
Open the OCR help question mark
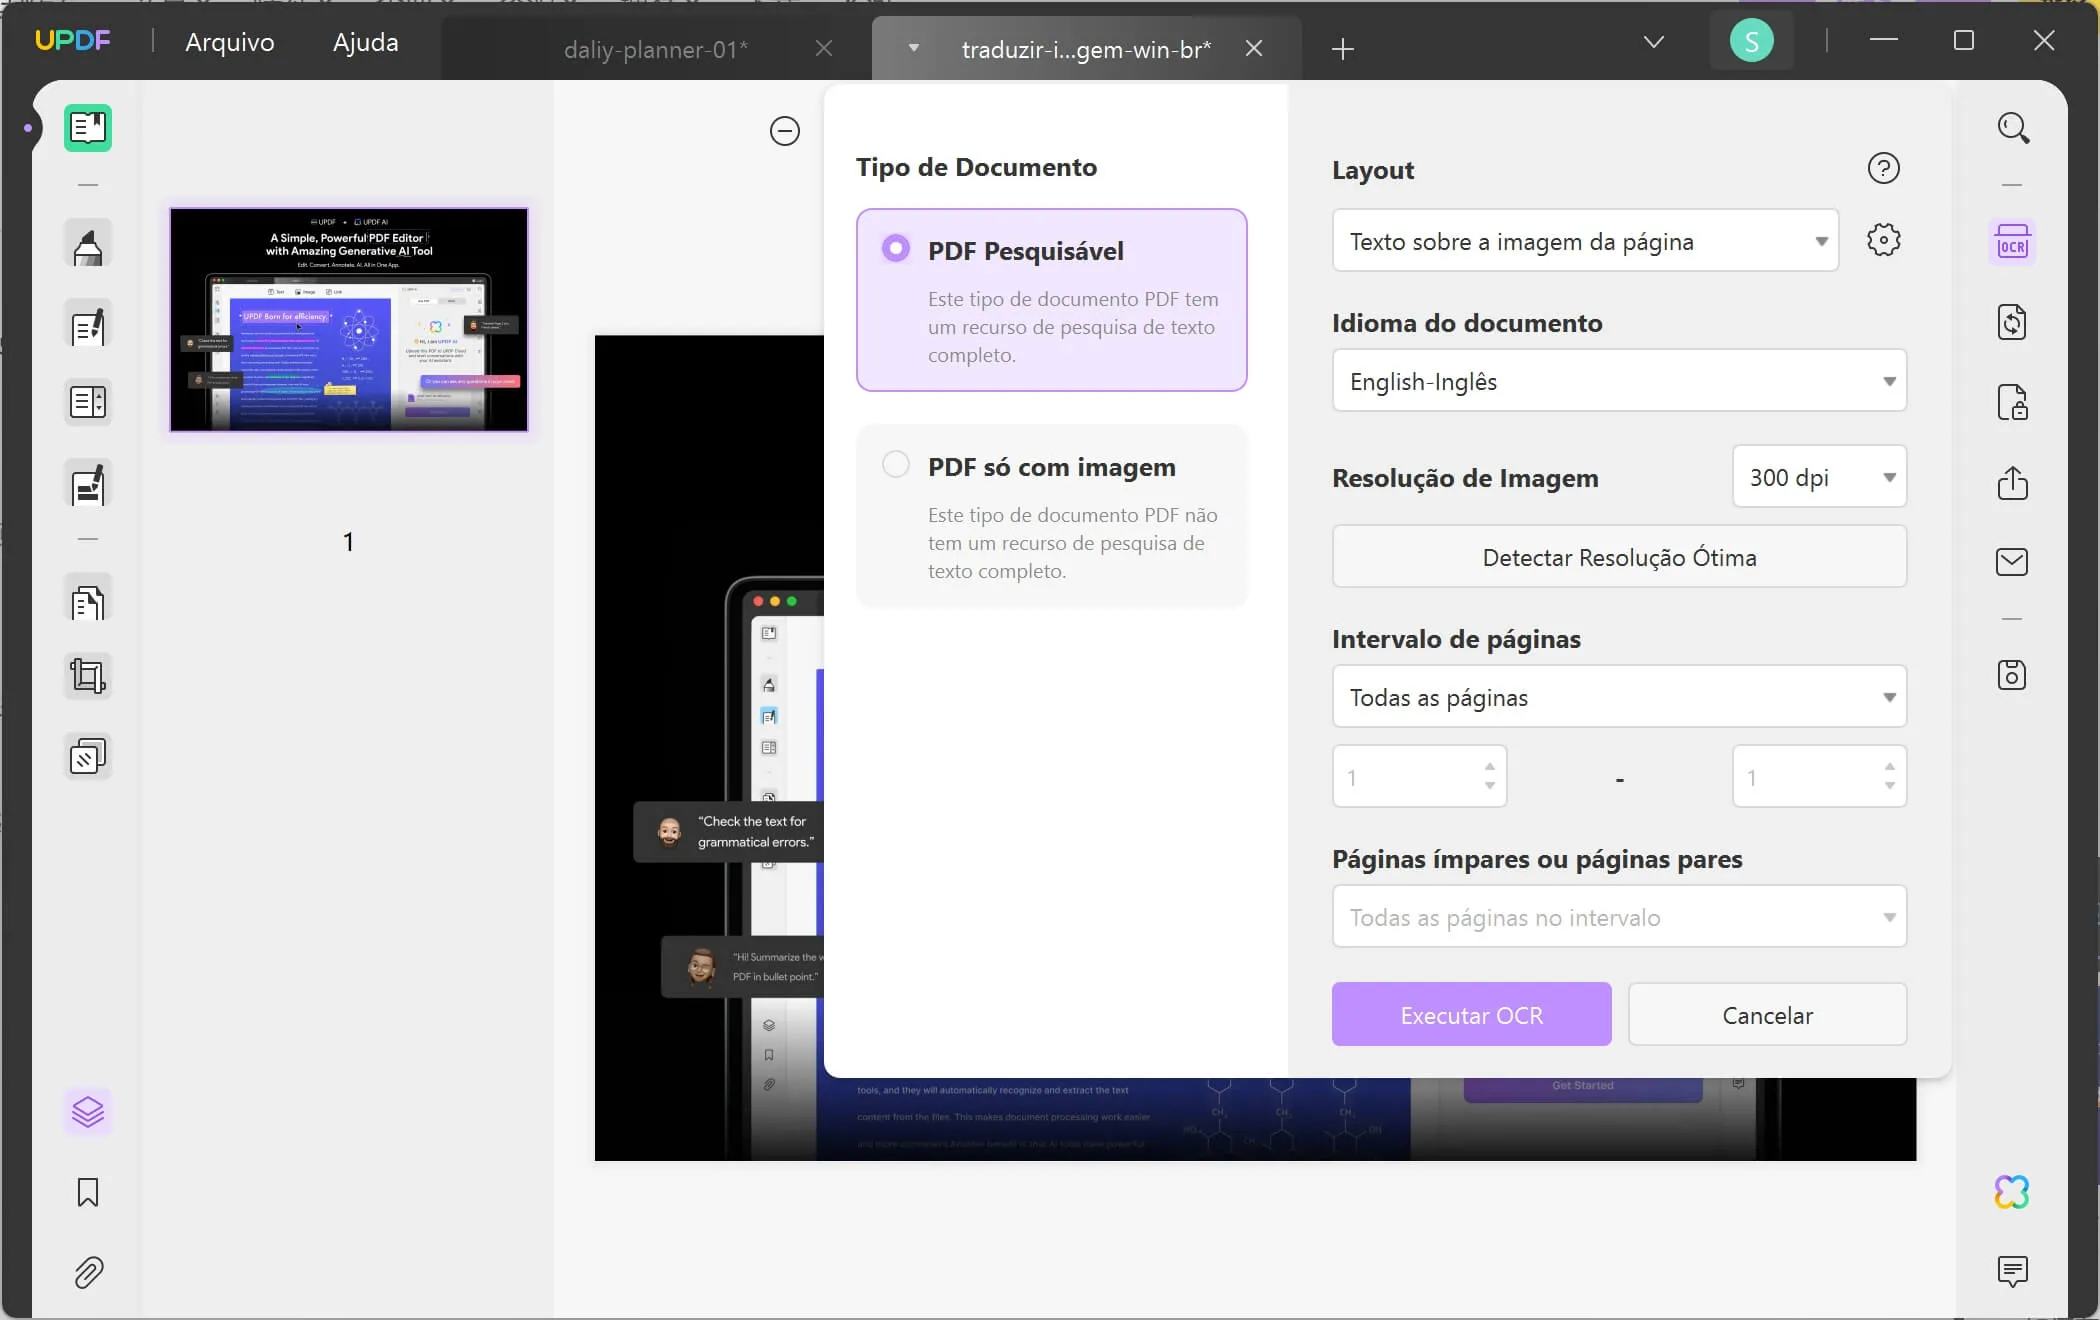click(x=1883, y=168)
